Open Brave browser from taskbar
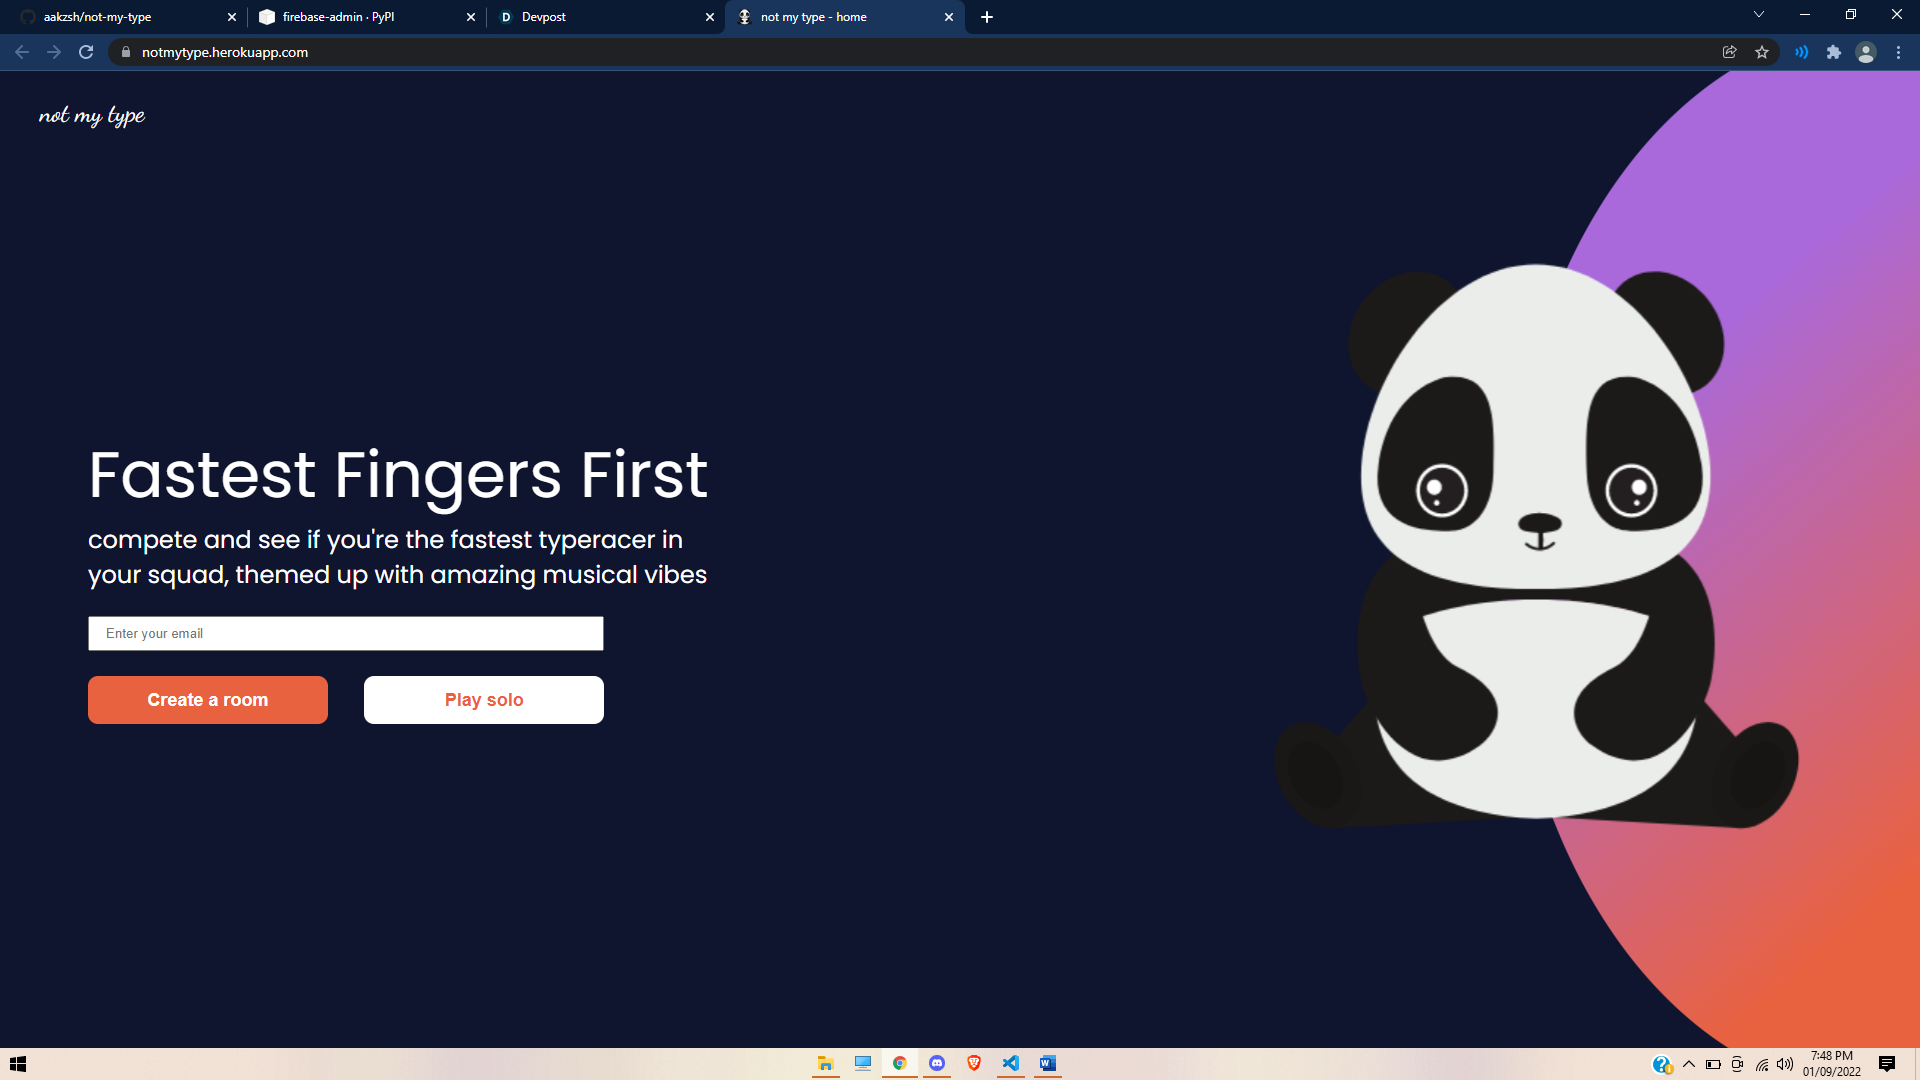The width and height of the screenshot is (1920, 1080). click(x=974, y=1063)
